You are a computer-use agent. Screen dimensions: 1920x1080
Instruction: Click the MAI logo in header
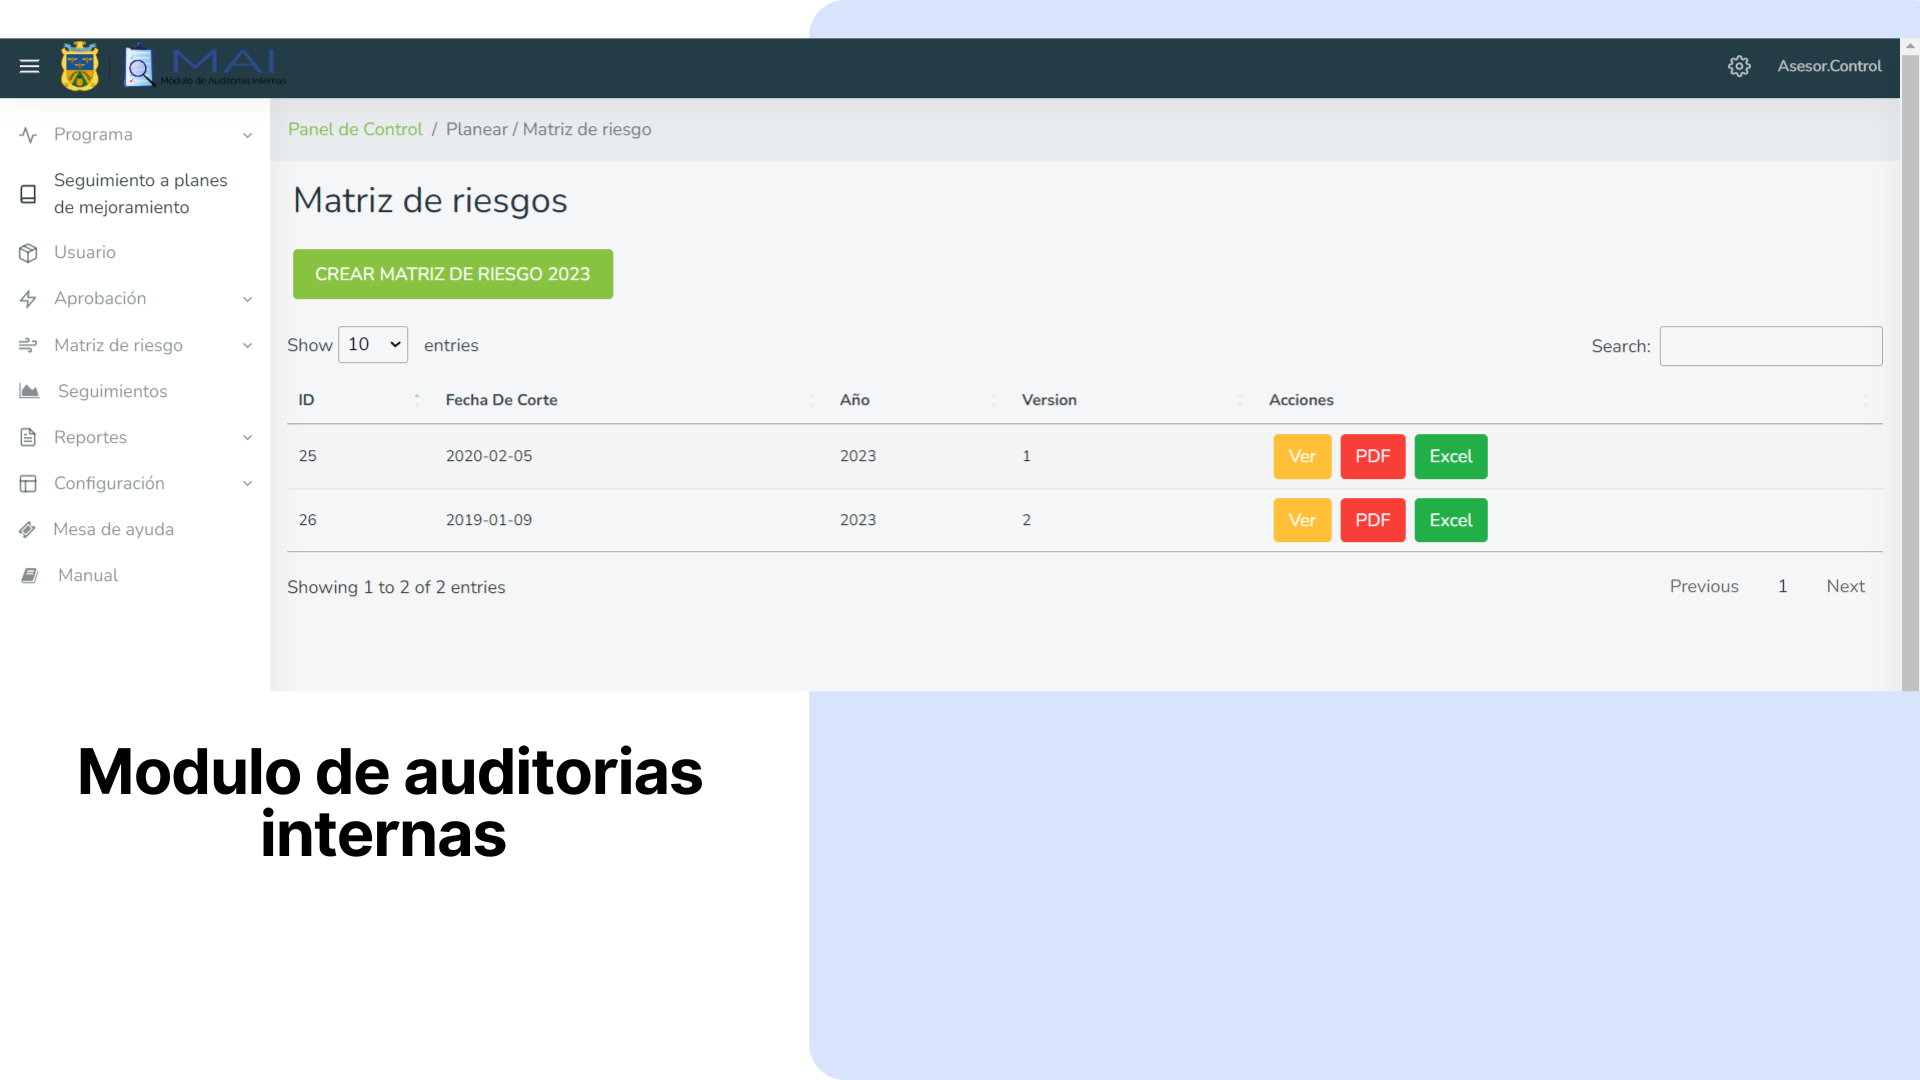205,67
